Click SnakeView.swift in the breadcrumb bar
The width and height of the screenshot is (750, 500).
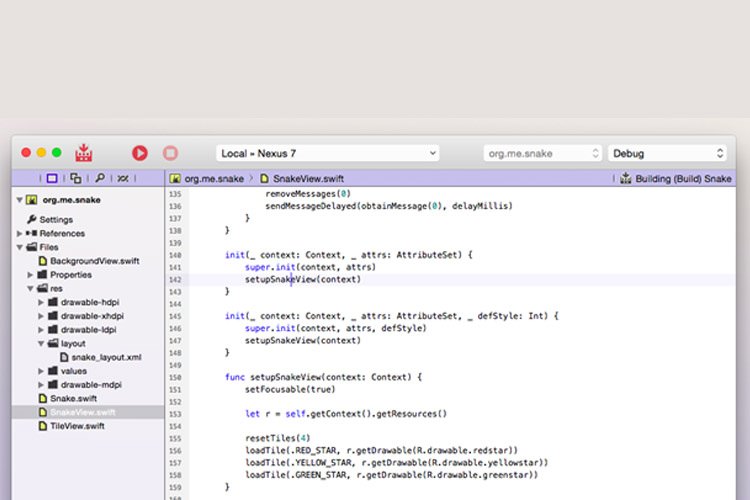pos(309,178)
